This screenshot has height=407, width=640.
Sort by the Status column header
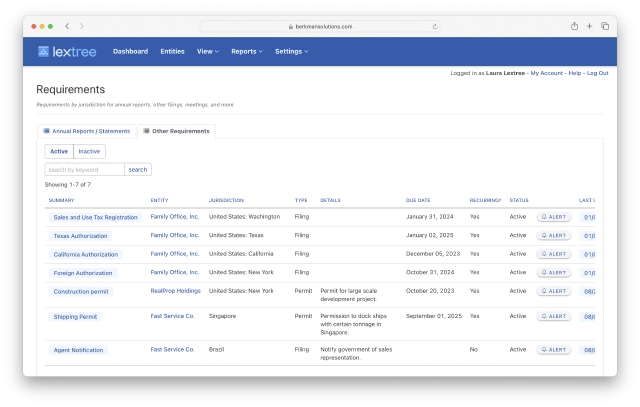(519, 200)
